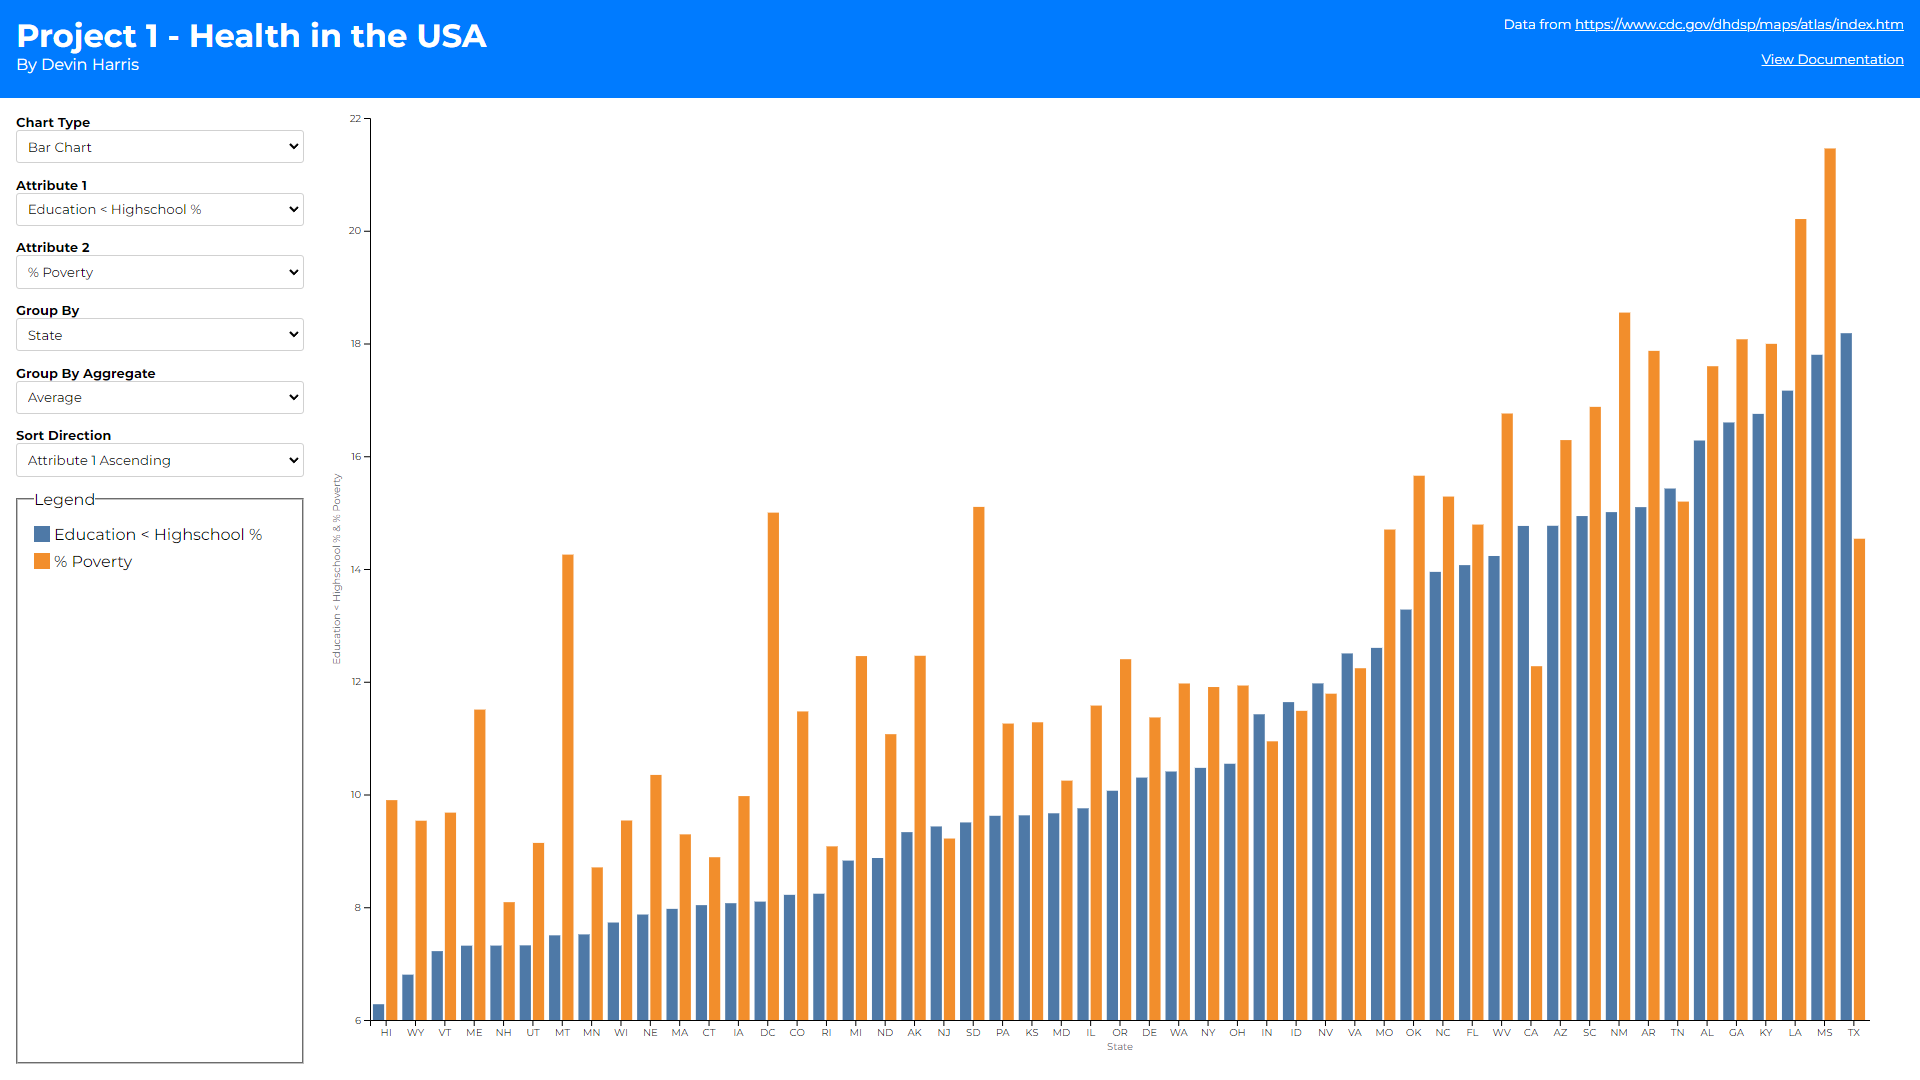The height and width of the screenshot is (1080, 1920).
Task: Click the orange bar for NM
Action: pyautogui.click(x=1624, y=665)
